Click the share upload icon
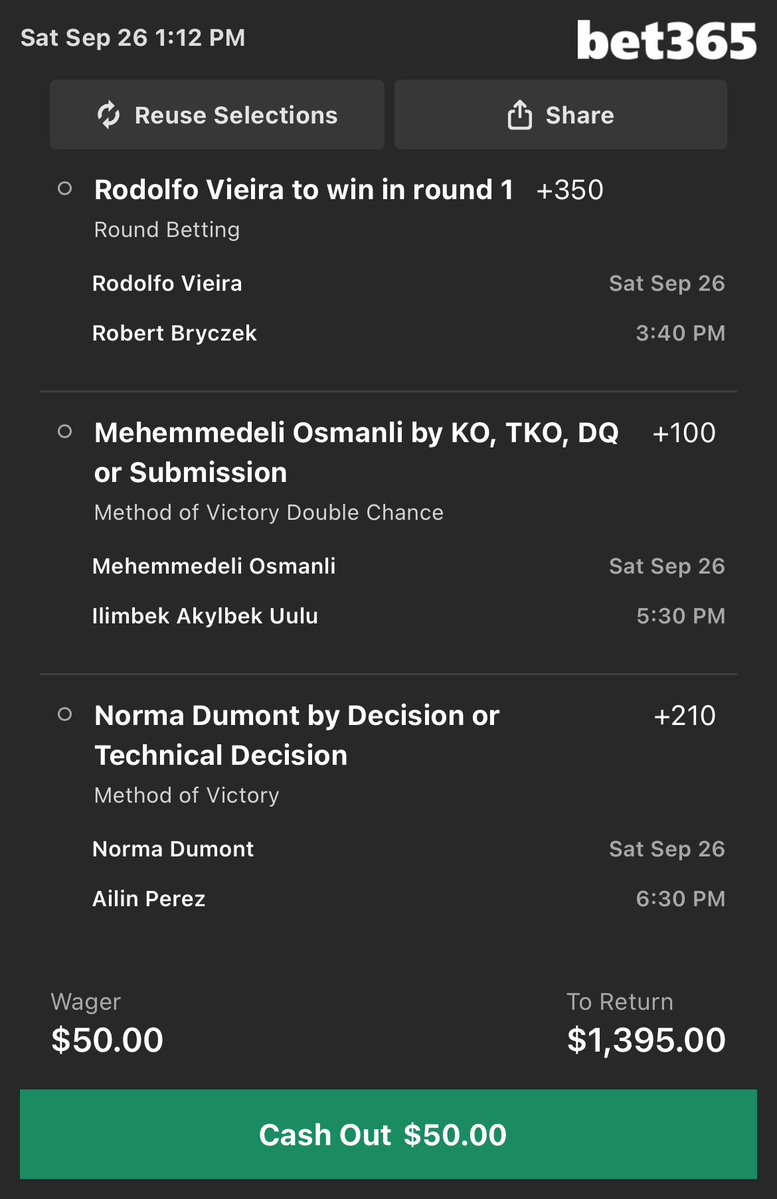This screenshot has height=1199, width=777. click(519, 115)
